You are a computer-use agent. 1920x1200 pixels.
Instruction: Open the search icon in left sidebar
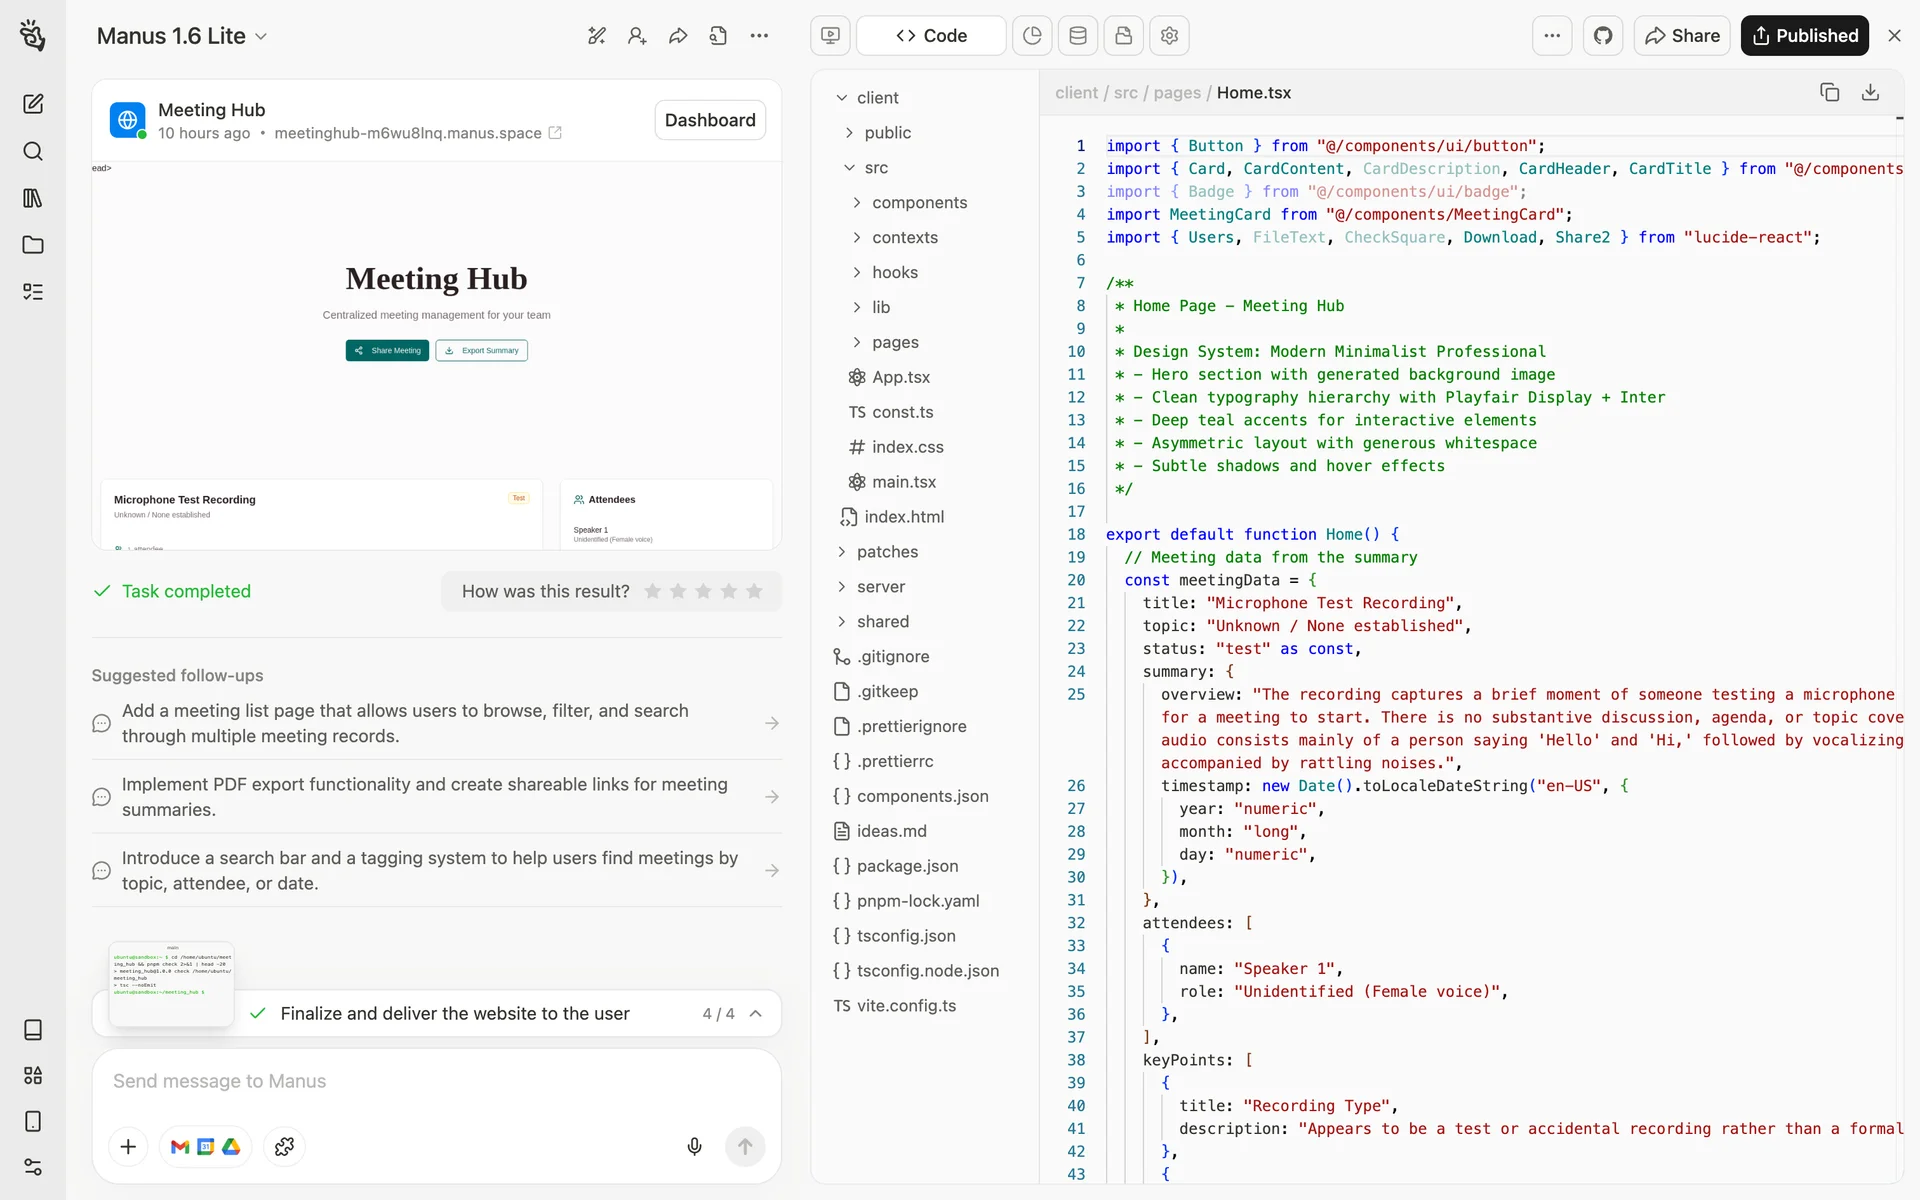pos(33,151)
